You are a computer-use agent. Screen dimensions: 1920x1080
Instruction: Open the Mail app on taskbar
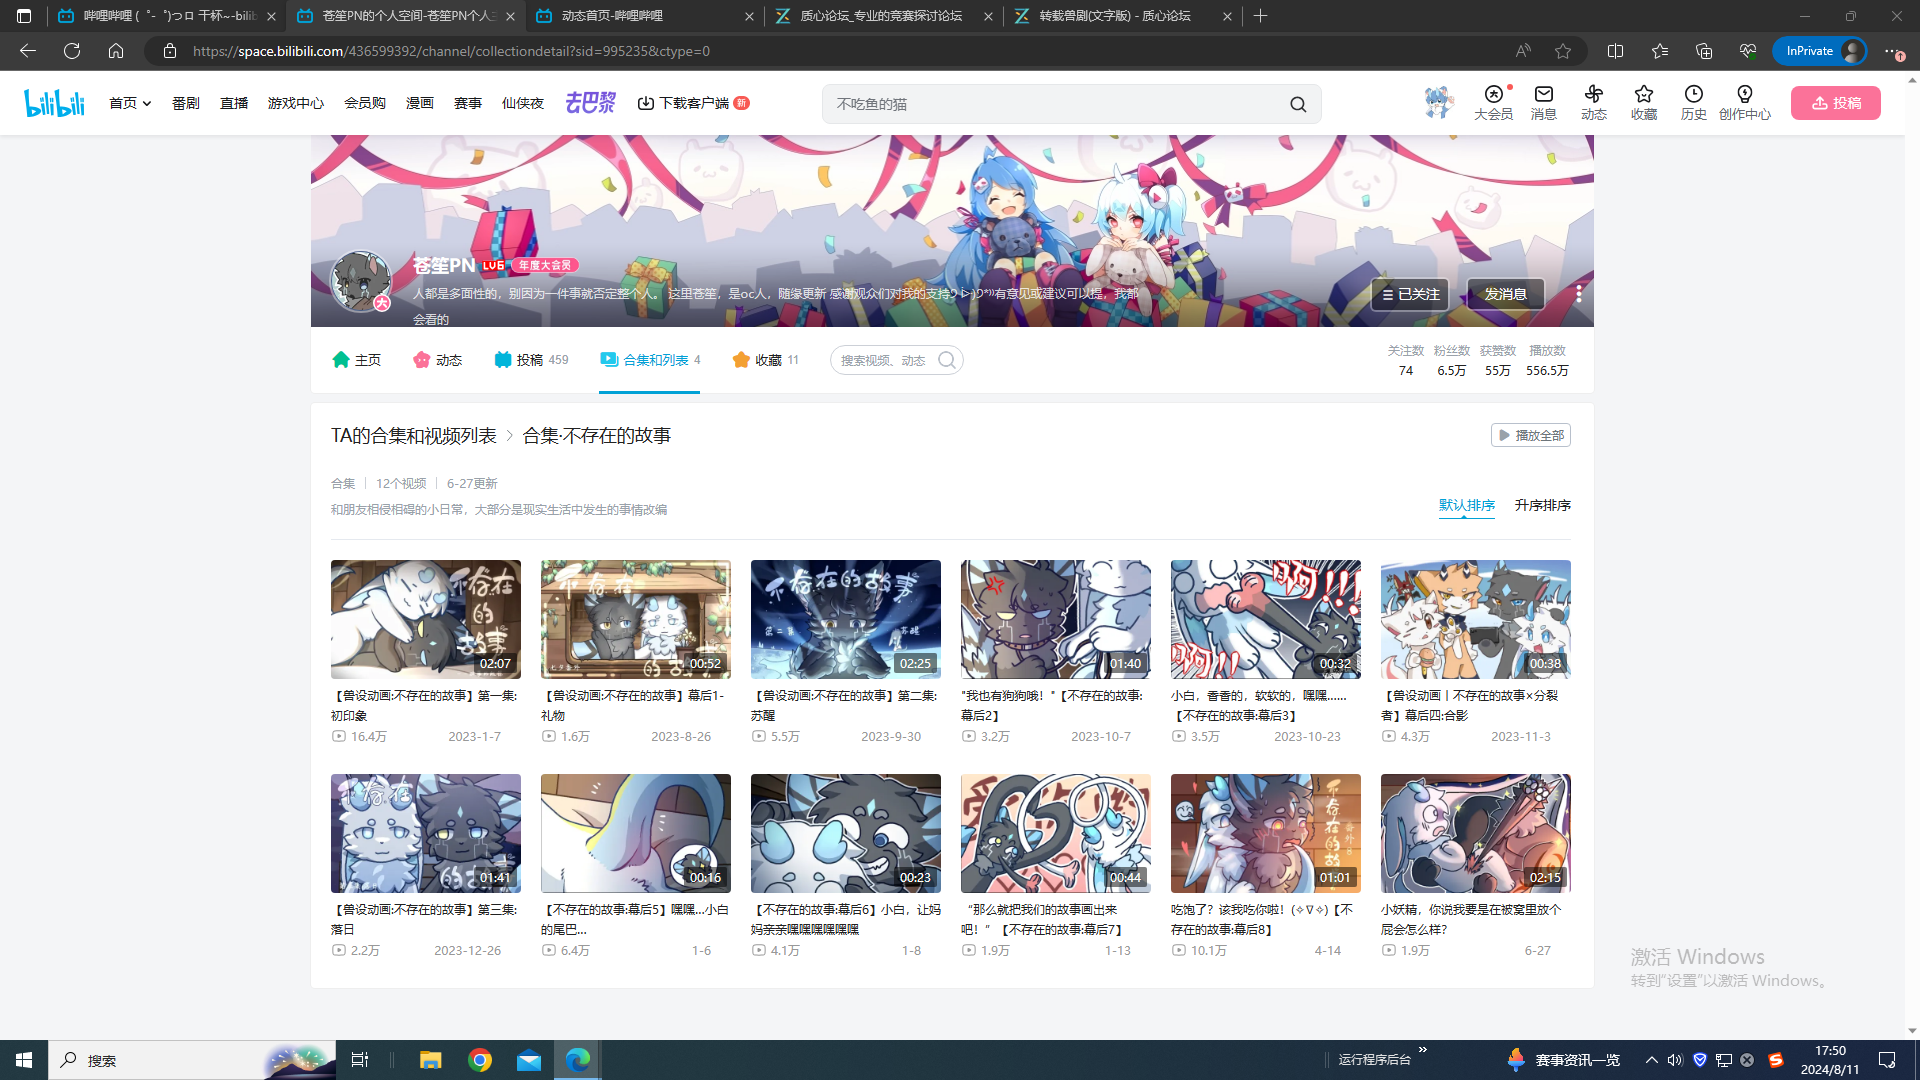[x=529, y=1060]
